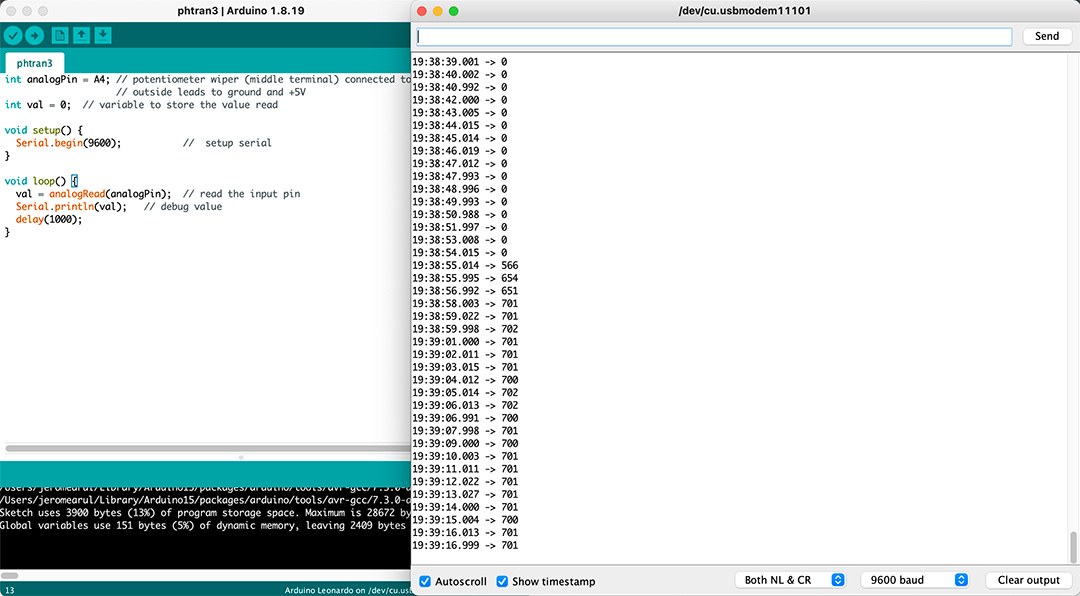The image size is (1080, 596).
Task: Click the serial message input field
Action: coord(714,37)
